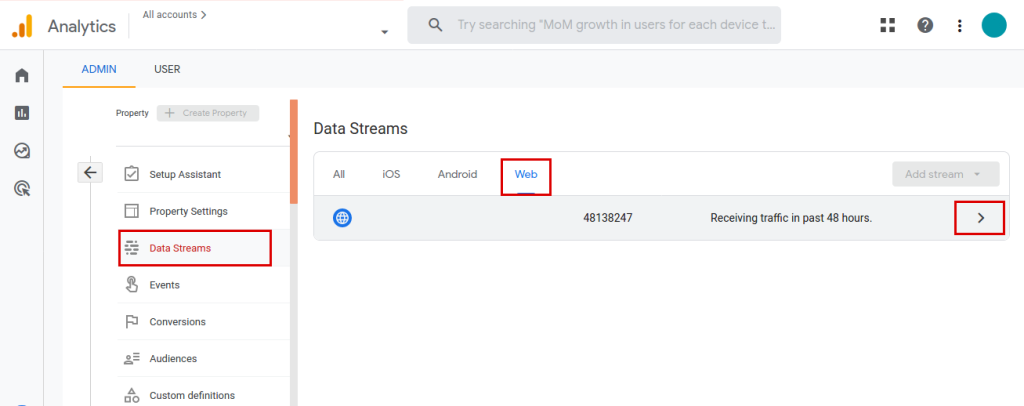
Task: Click the Home icon in left sidebar
Action: [x=21, y=75]
